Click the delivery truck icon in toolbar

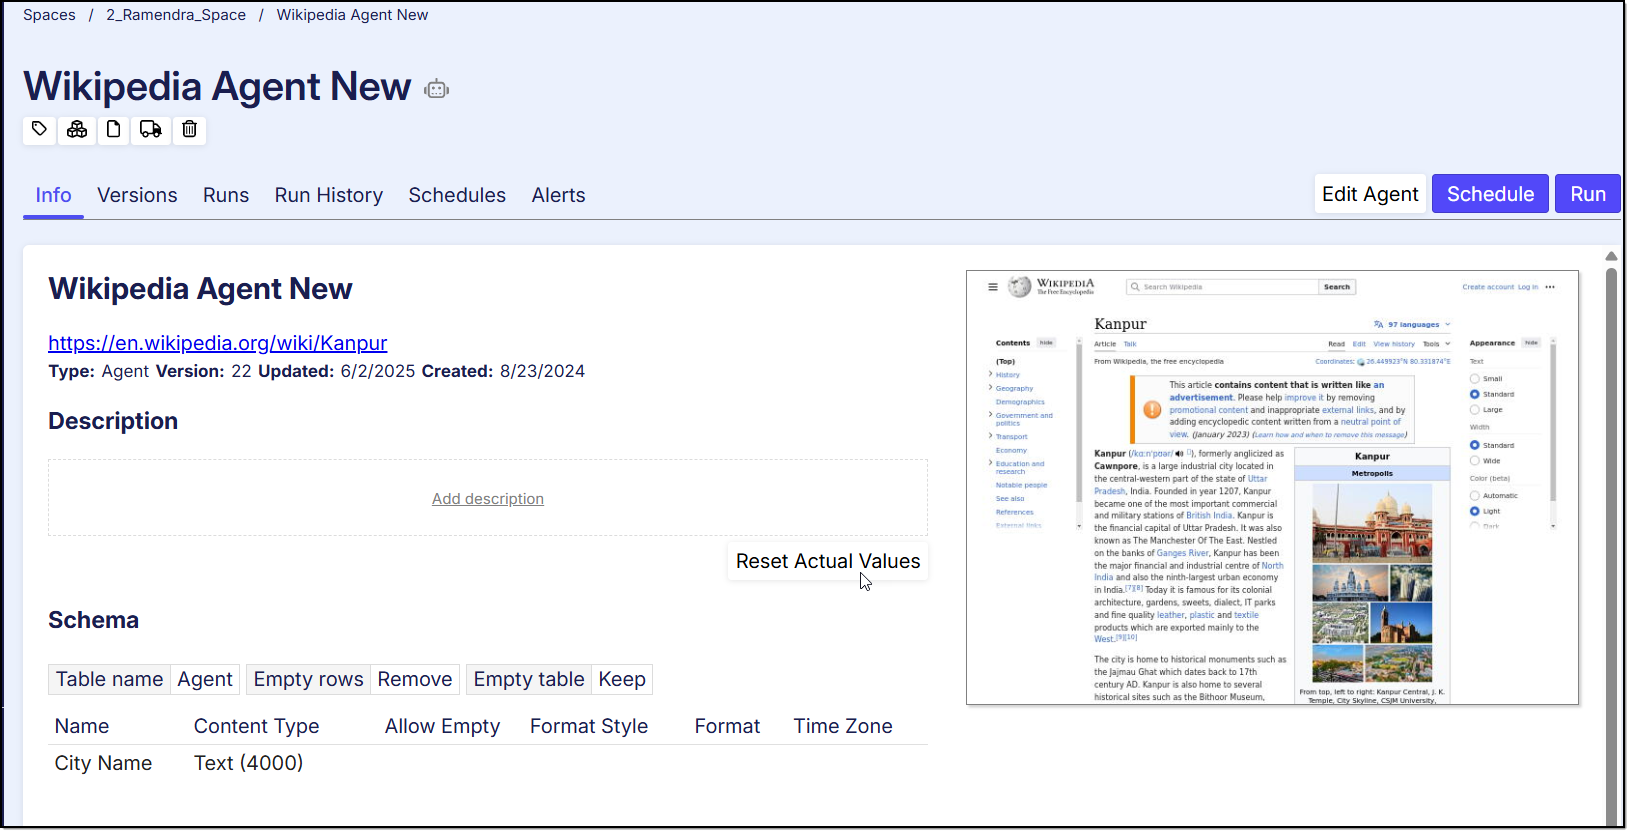click(x=151, y=130)
